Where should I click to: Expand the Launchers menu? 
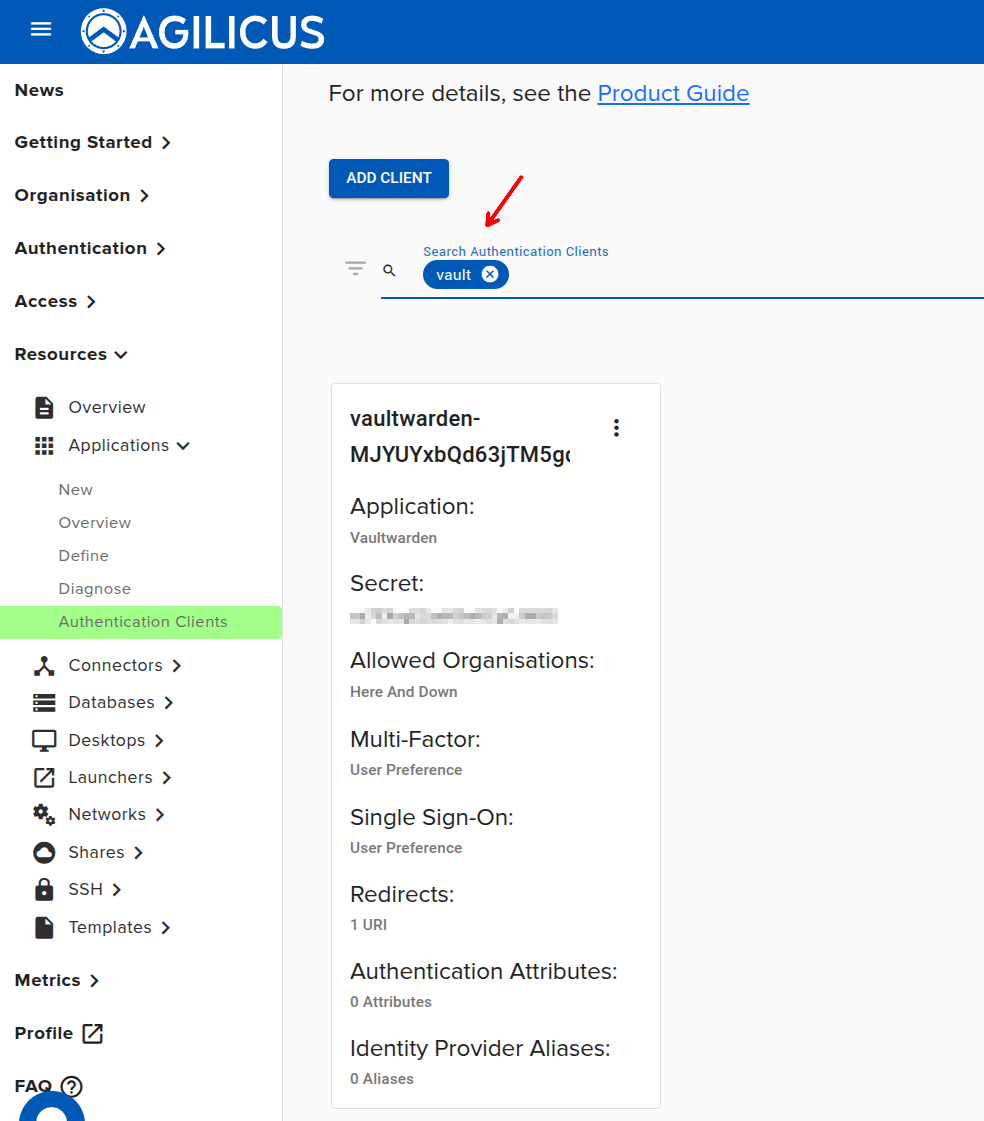[x=119, y=777]
